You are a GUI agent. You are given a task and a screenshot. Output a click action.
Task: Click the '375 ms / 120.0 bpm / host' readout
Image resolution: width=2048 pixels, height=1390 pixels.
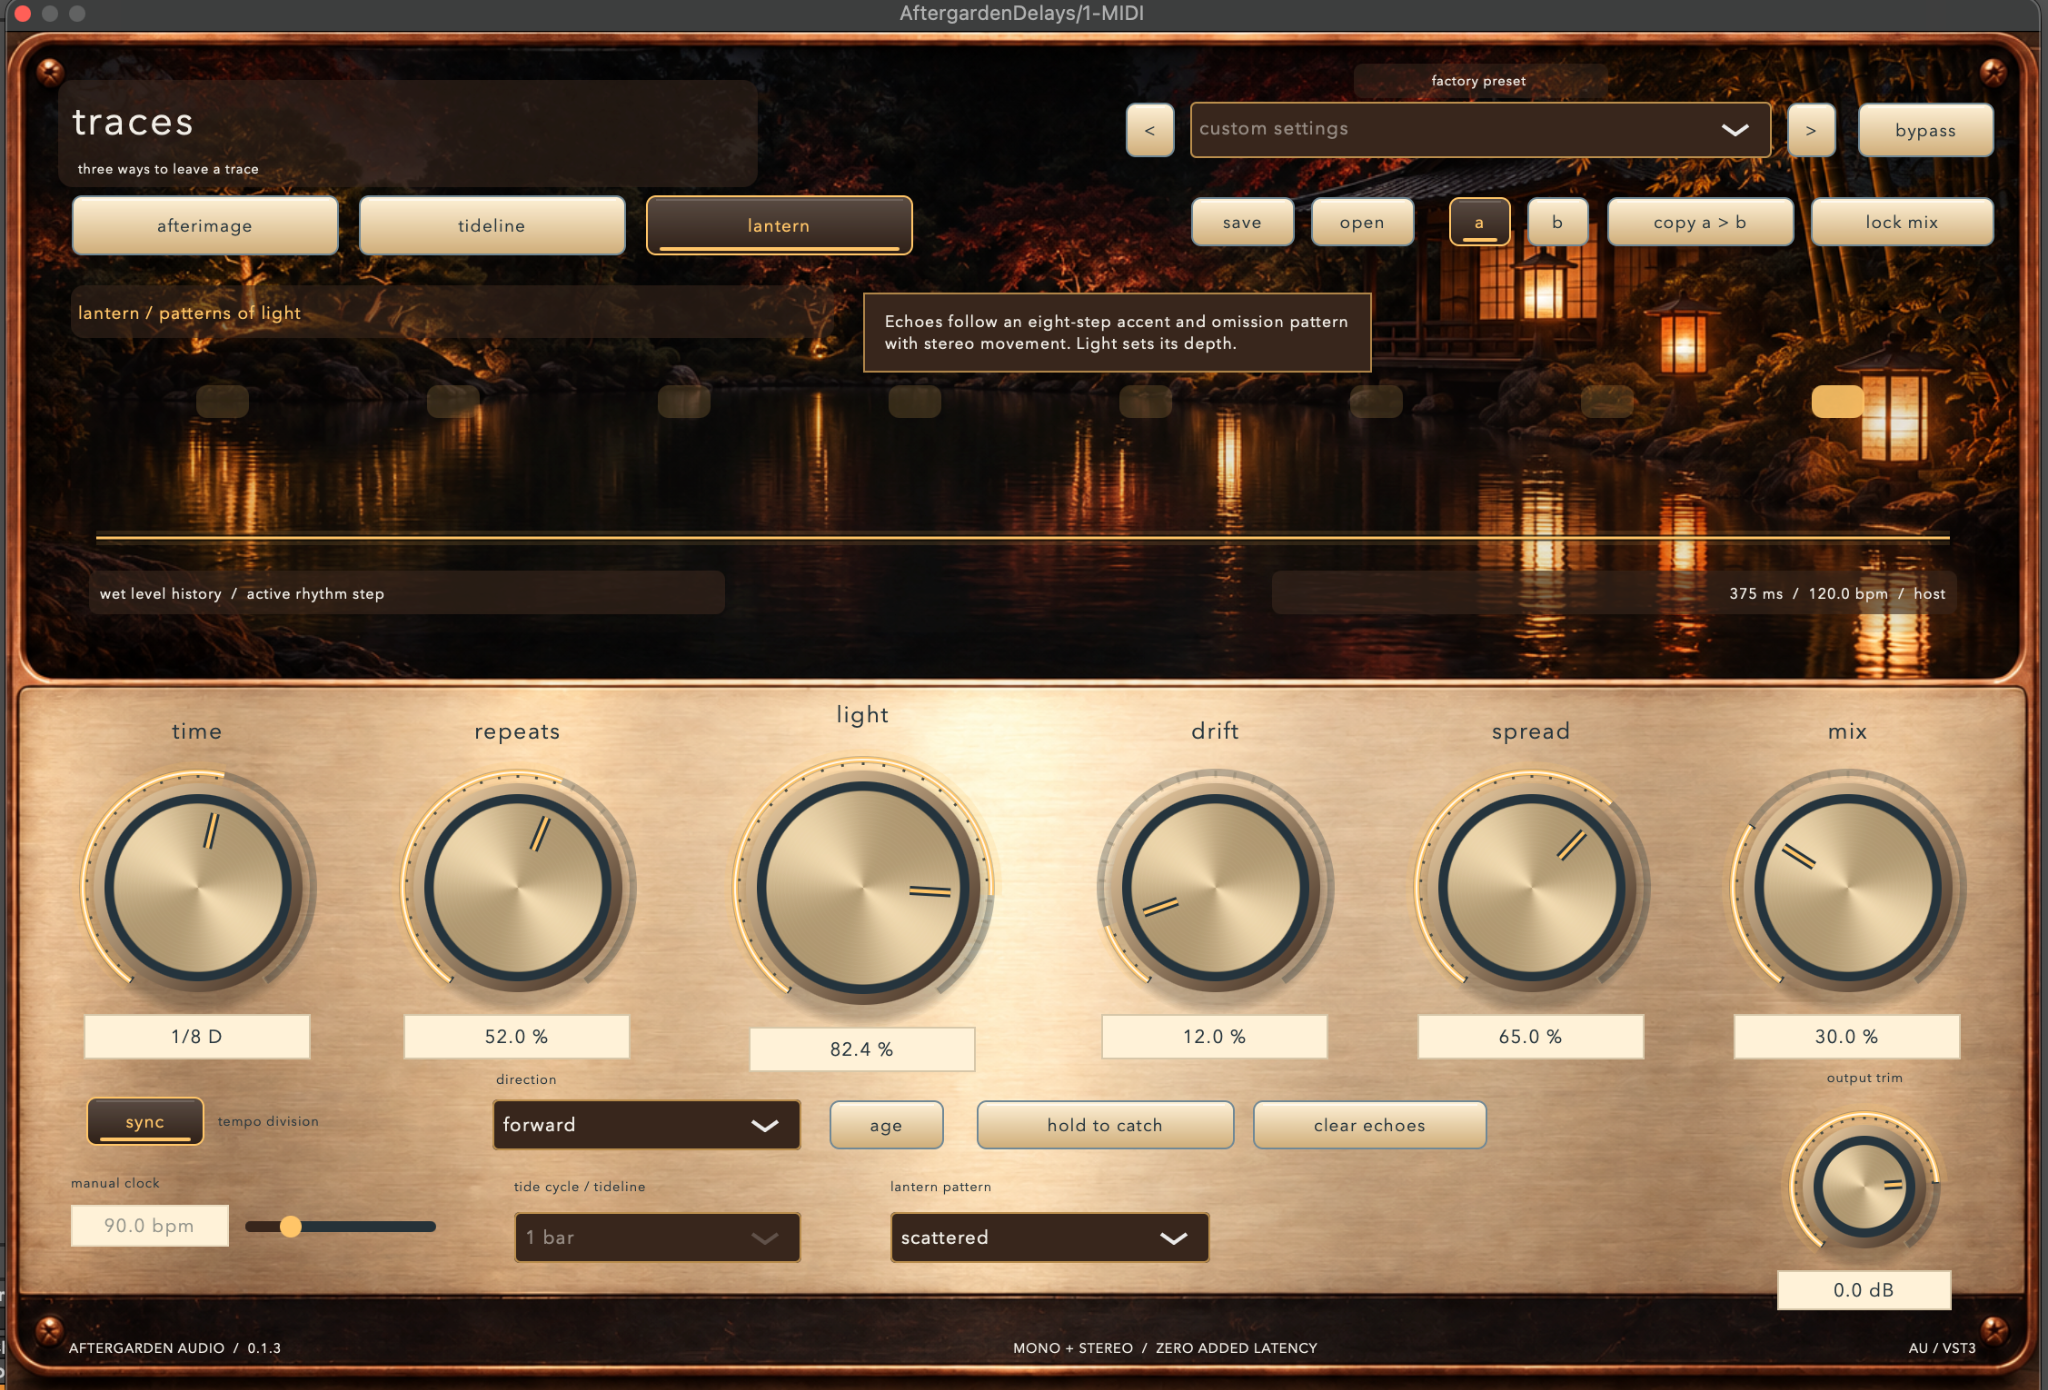tap(1837, 593)
